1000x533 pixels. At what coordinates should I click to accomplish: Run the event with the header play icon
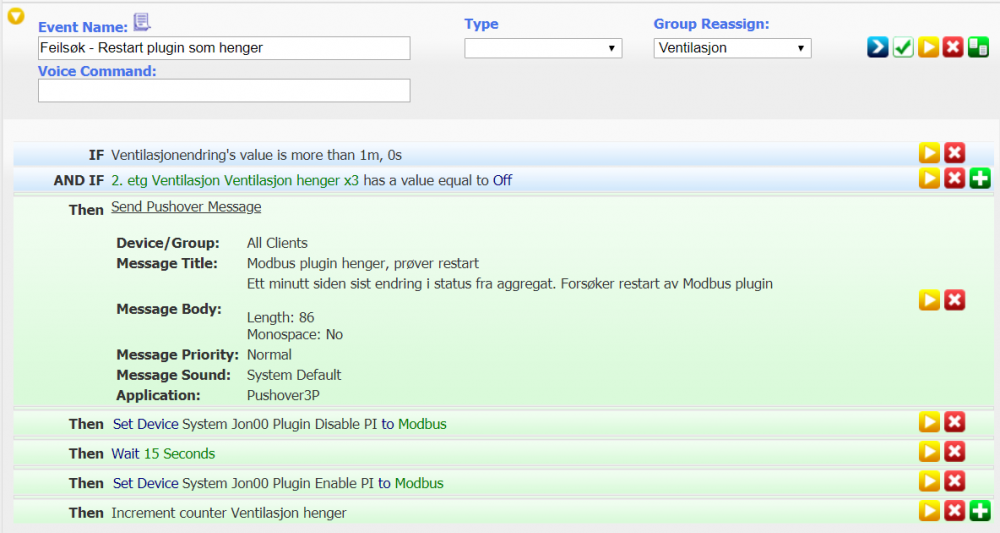coord(929,48)
